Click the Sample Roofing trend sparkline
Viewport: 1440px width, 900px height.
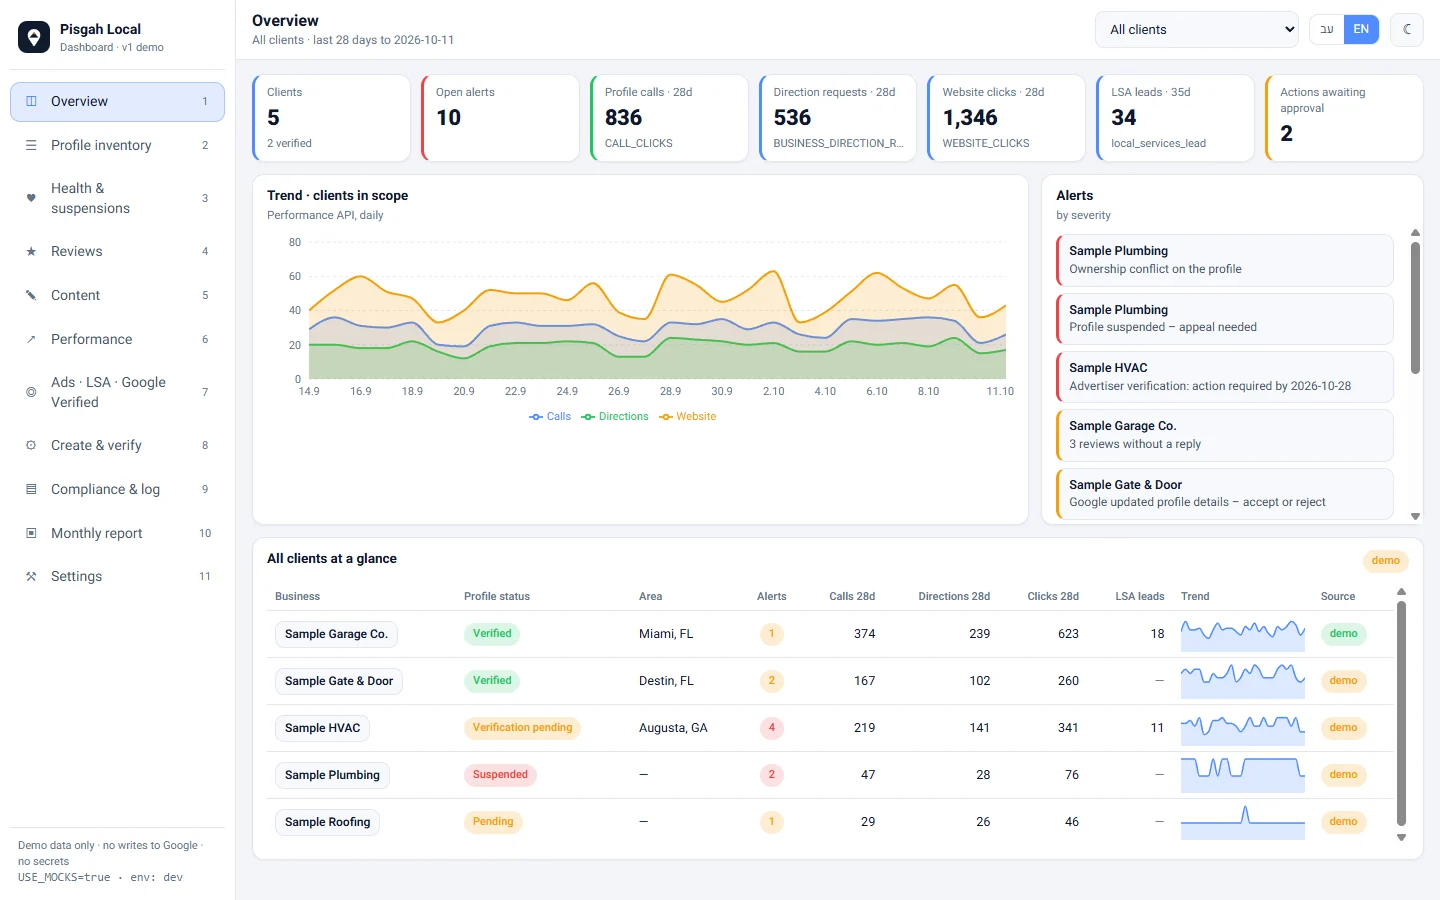[x=1243, y=822]
